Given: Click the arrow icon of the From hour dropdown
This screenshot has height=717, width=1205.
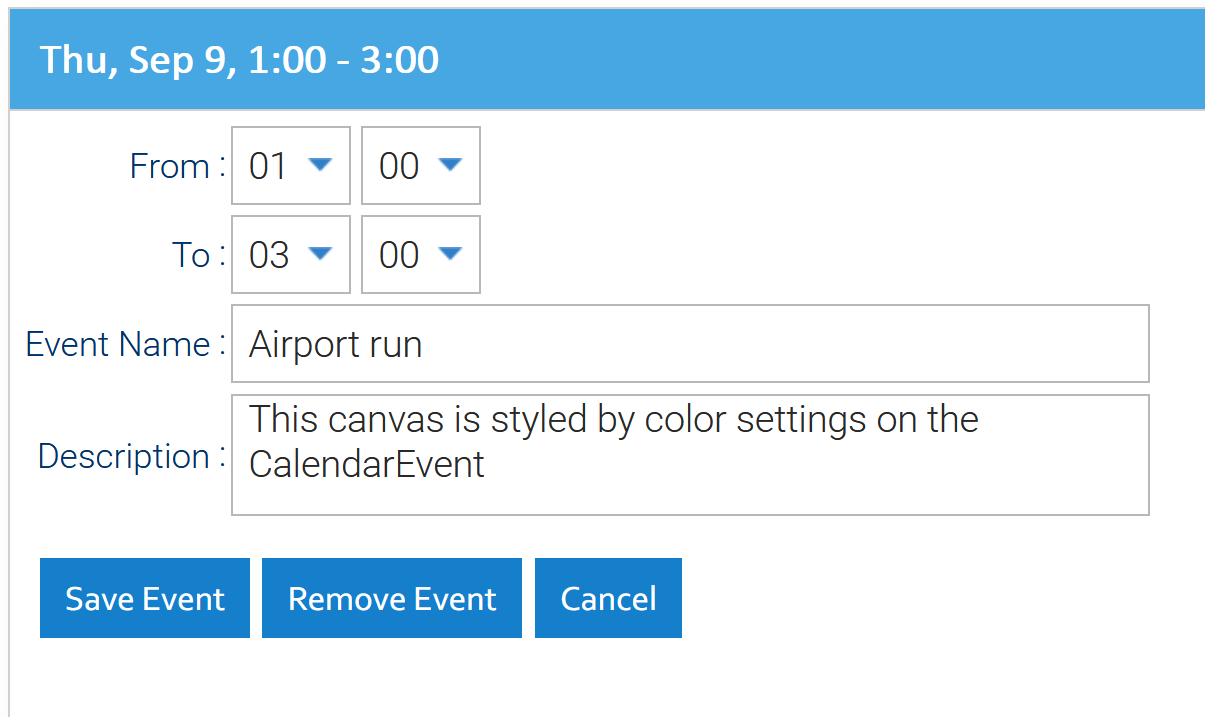Looking at the screenshot, I should tap(320, 164).
